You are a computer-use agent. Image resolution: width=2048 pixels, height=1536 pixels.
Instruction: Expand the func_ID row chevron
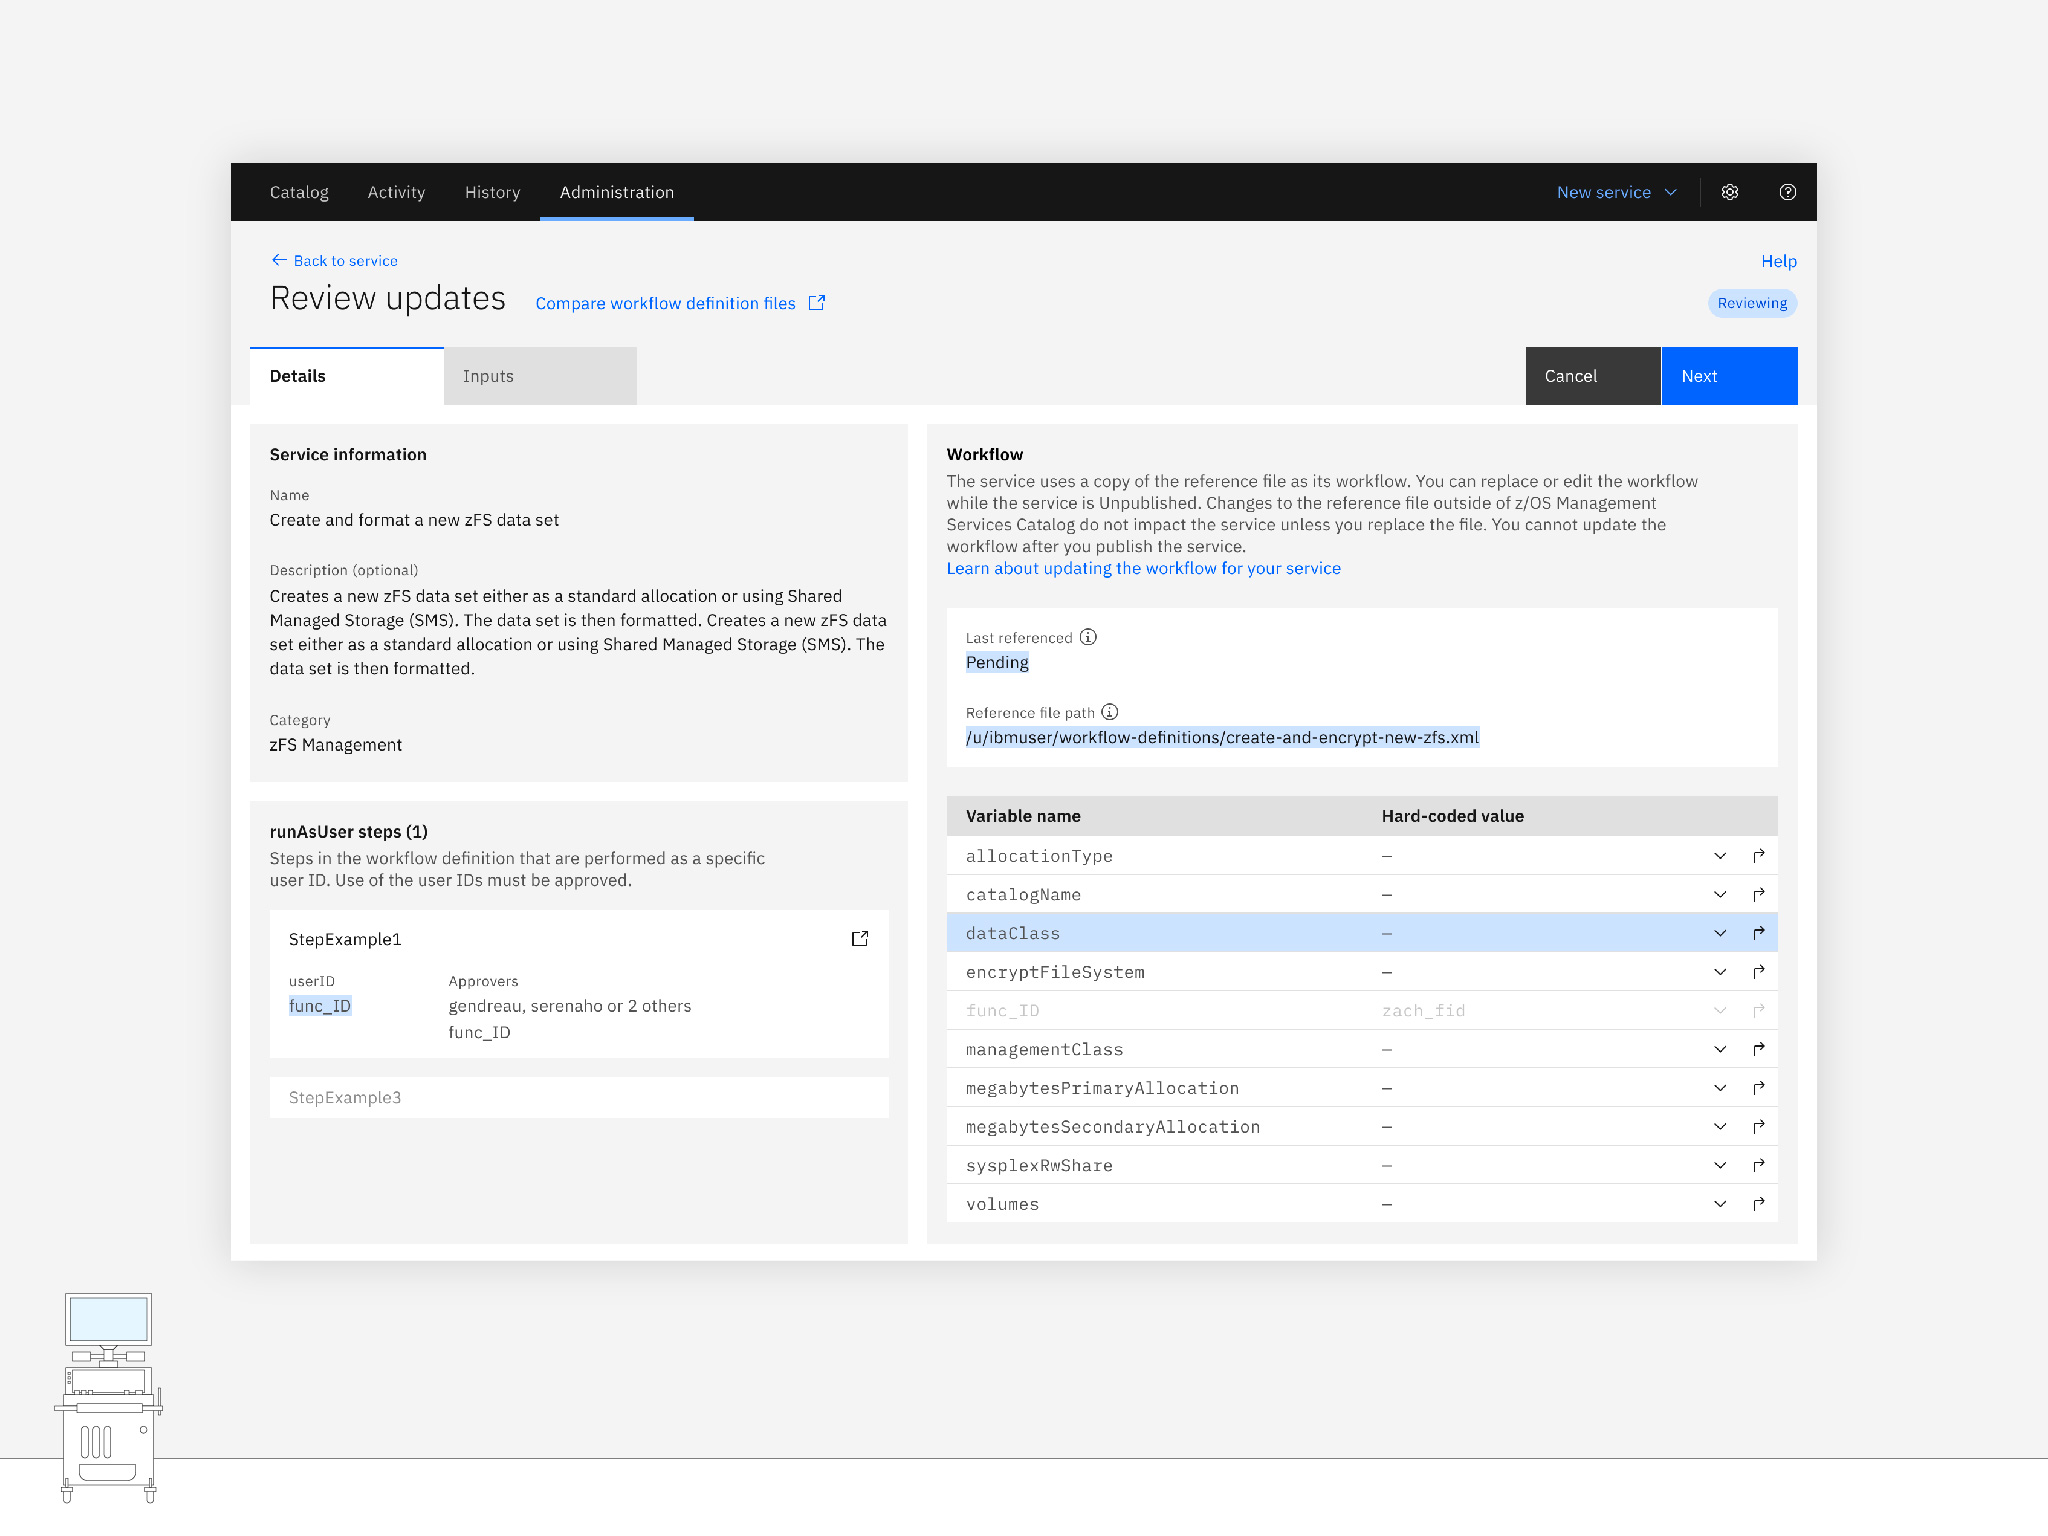(1720, 1010)
